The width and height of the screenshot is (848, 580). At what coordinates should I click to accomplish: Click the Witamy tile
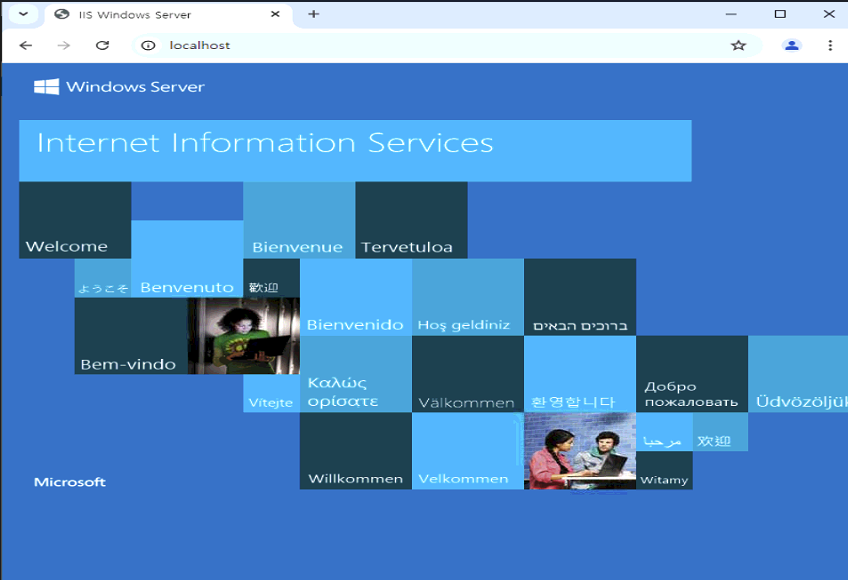pyautogui.click(x=664, y=470)
